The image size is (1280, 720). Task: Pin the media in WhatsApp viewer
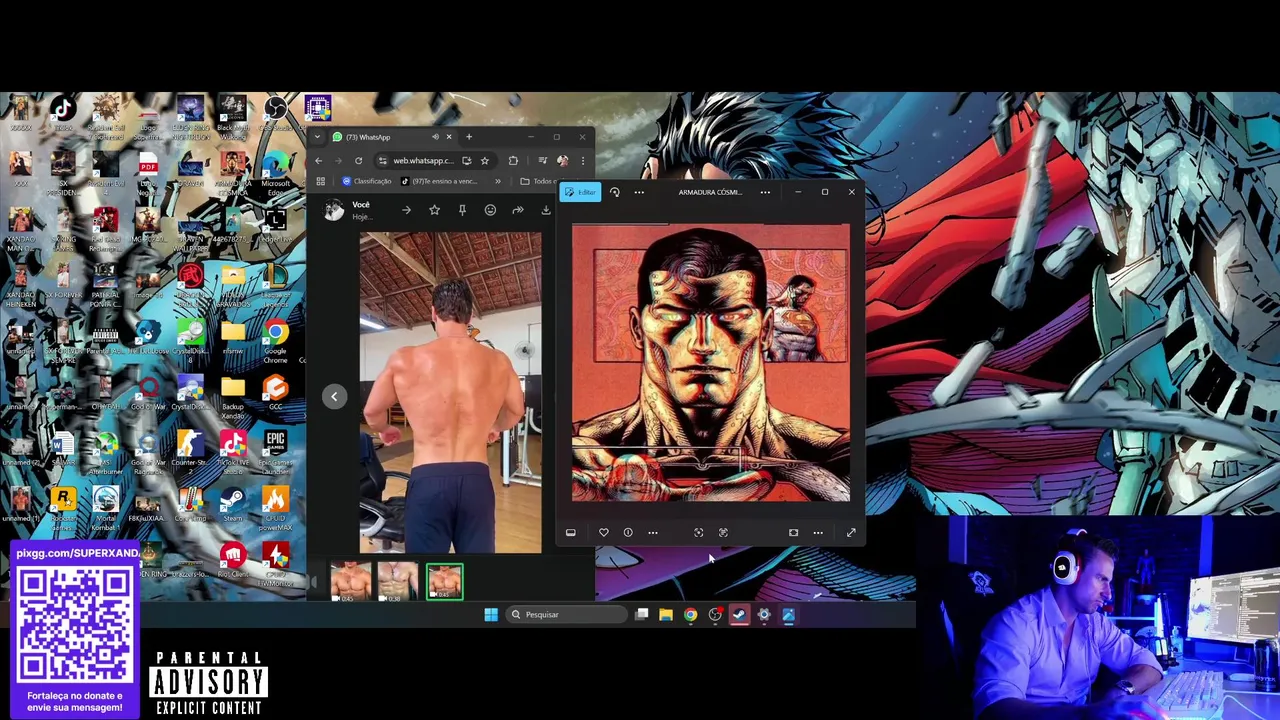pos(462,210)
